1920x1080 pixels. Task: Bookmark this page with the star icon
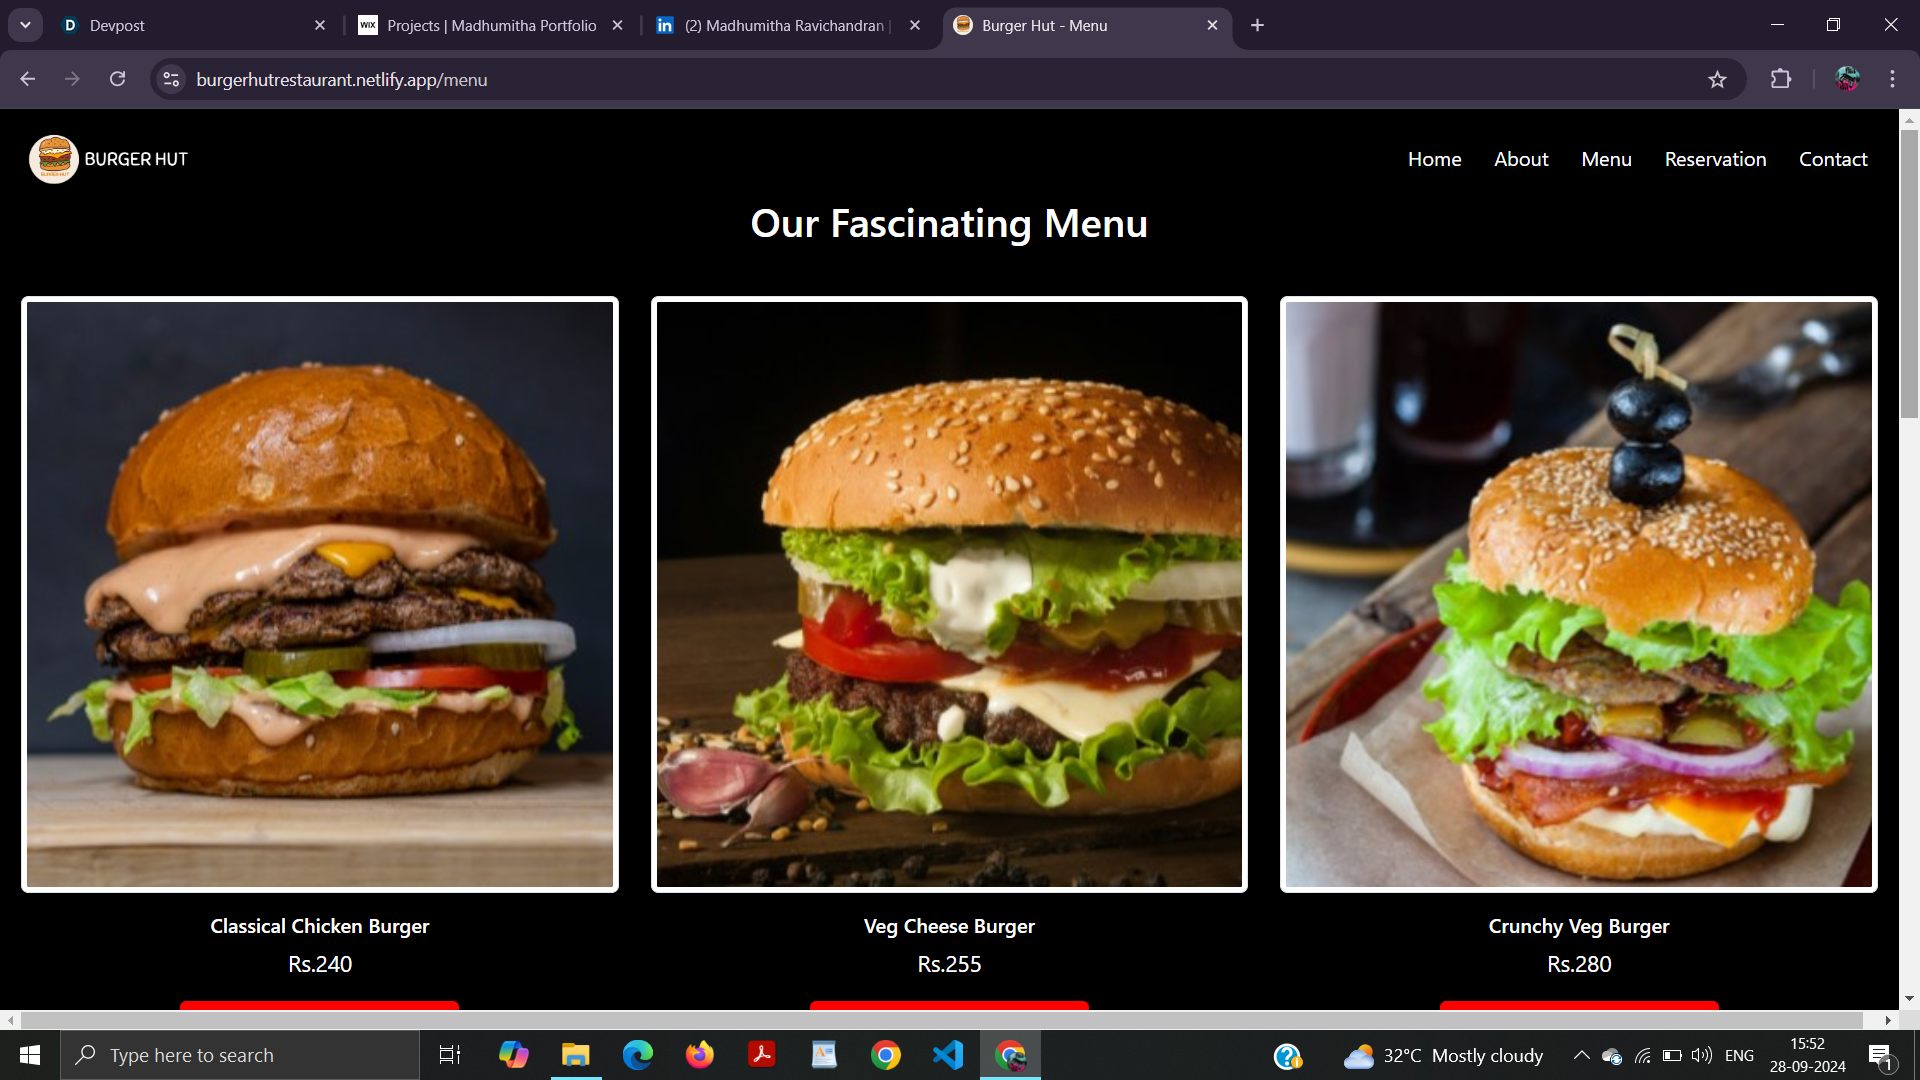click(1717, 80)
